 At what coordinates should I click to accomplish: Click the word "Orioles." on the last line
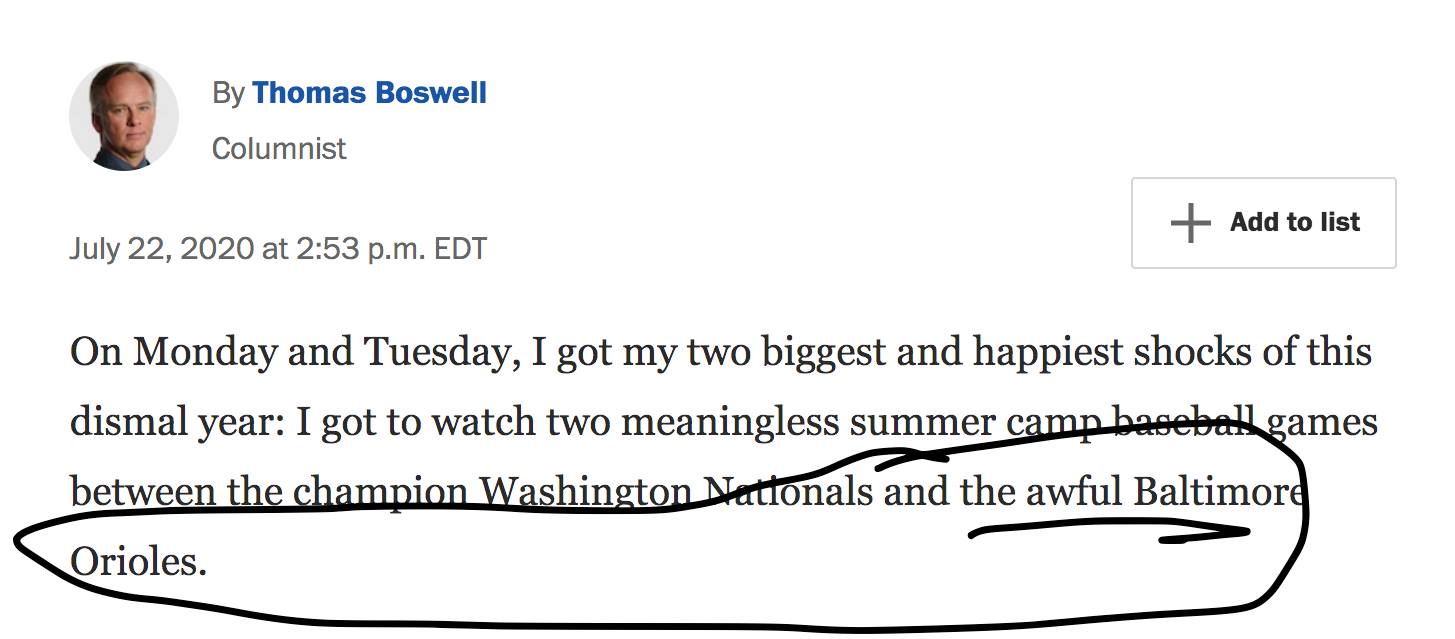click(x=138, y=562)
